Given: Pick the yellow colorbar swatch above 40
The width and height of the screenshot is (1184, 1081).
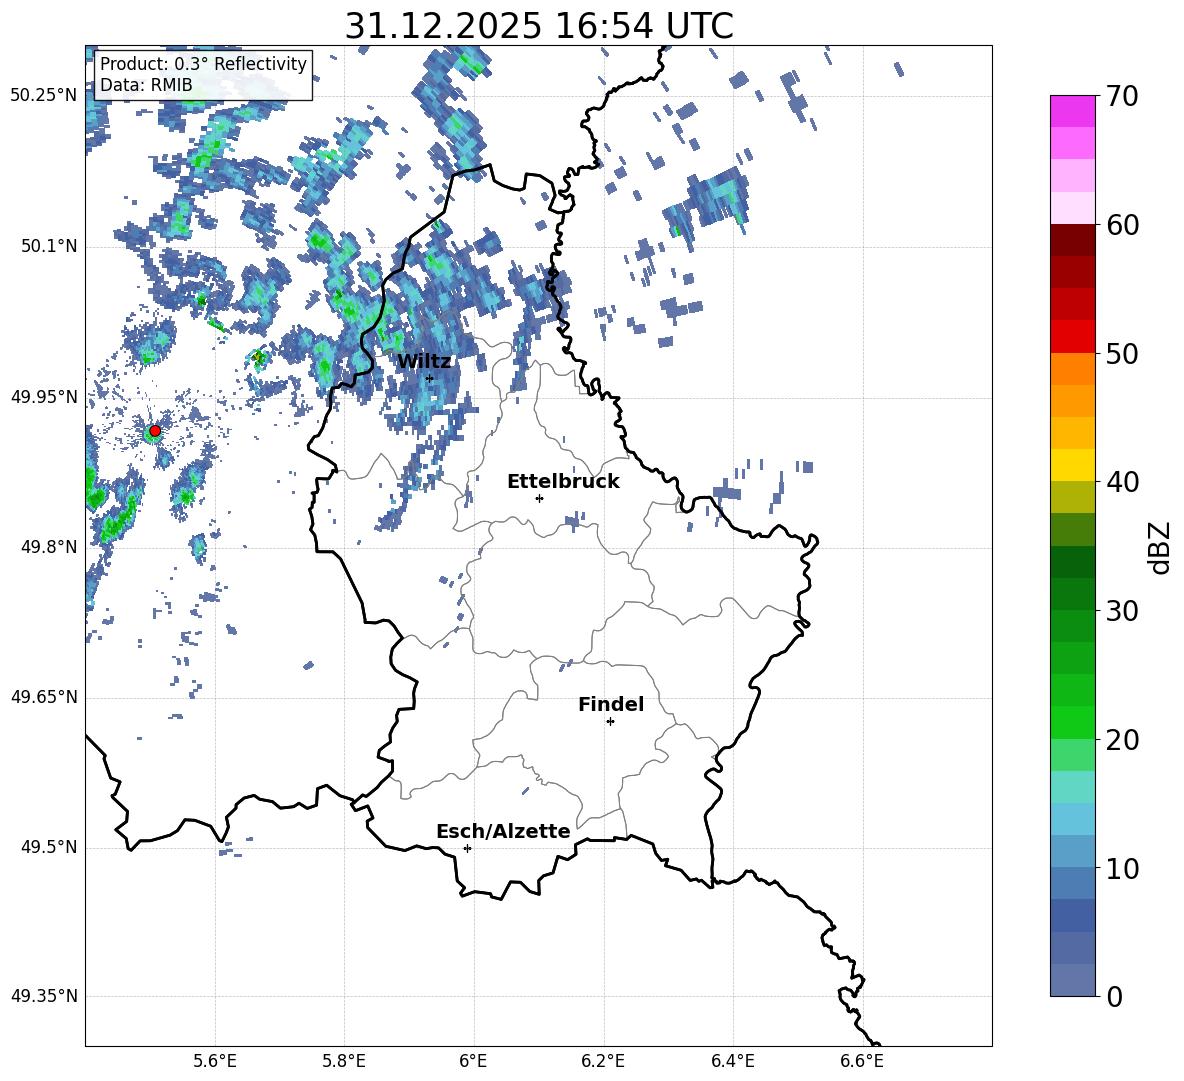Looking at the screenshot, I should pyautogui.click(x=1073, y=465).
